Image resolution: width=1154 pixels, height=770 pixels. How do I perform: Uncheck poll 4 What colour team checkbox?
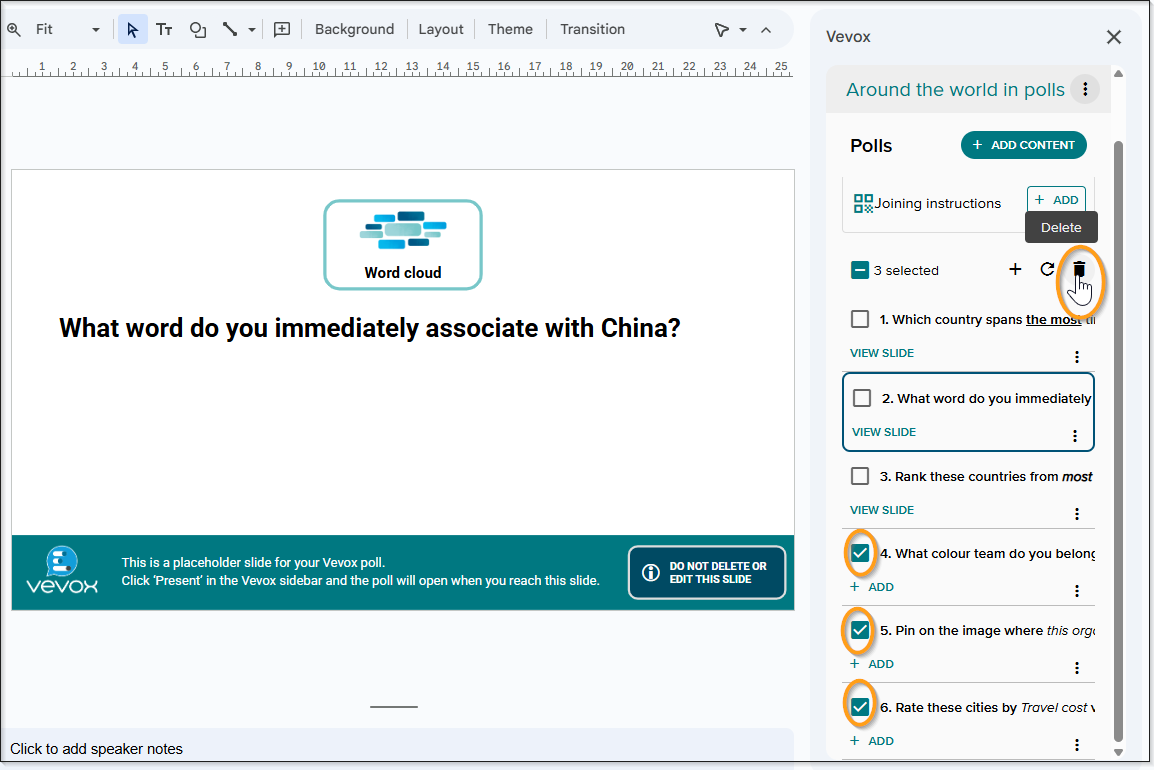860,553
